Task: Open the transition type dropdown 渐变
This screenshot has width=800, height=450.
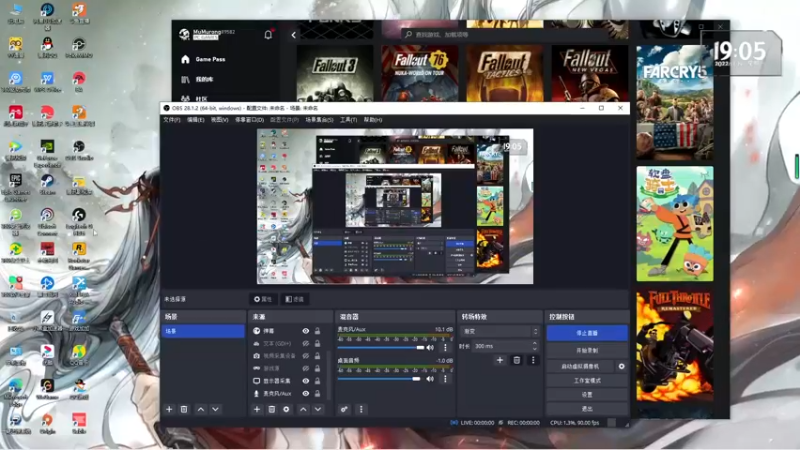Action: point(500,331)
